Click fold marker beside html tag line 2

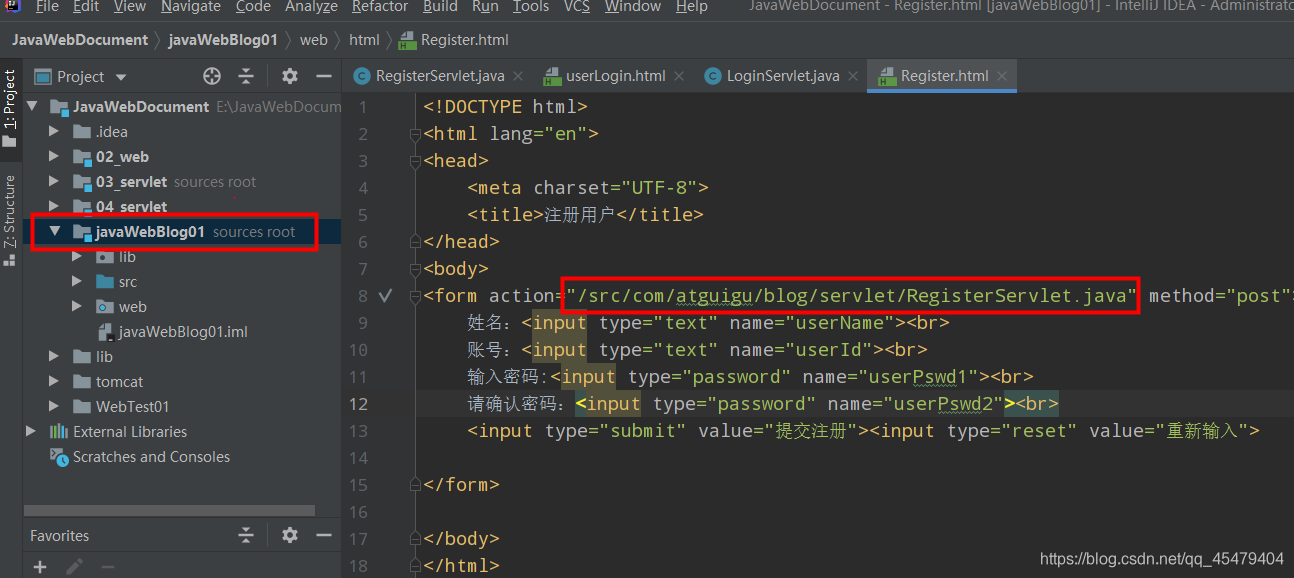[415, 134]
